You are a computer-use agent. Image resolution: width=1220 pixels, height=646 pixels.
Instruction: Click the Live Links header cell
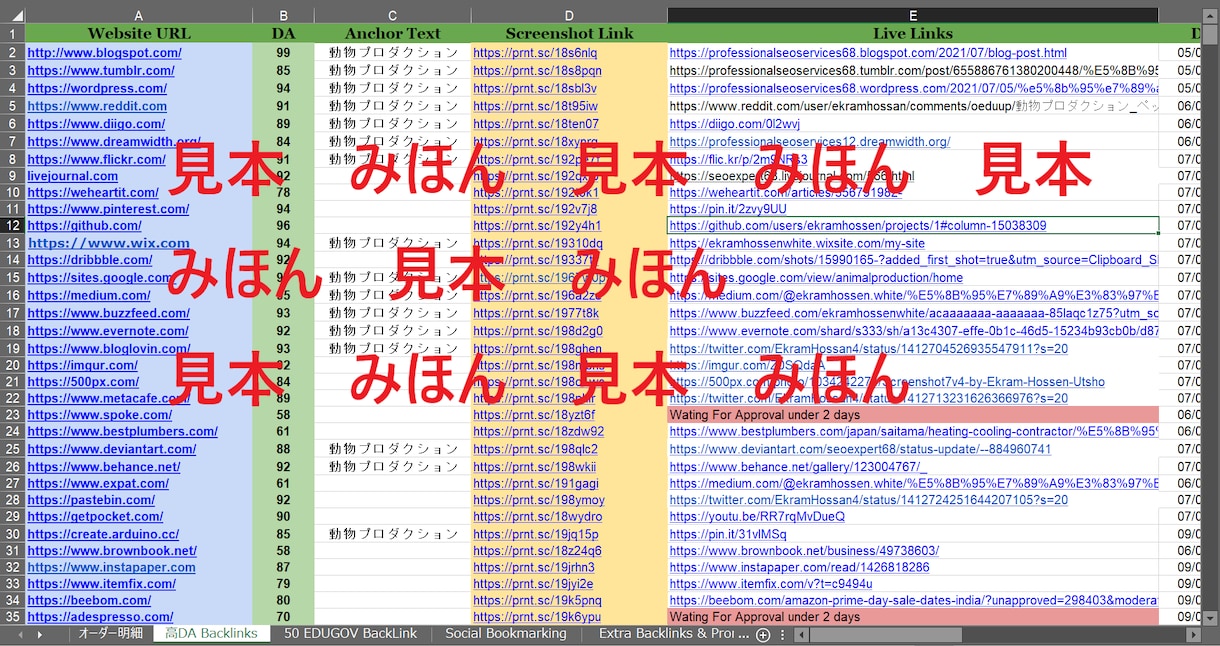point(913,33)
